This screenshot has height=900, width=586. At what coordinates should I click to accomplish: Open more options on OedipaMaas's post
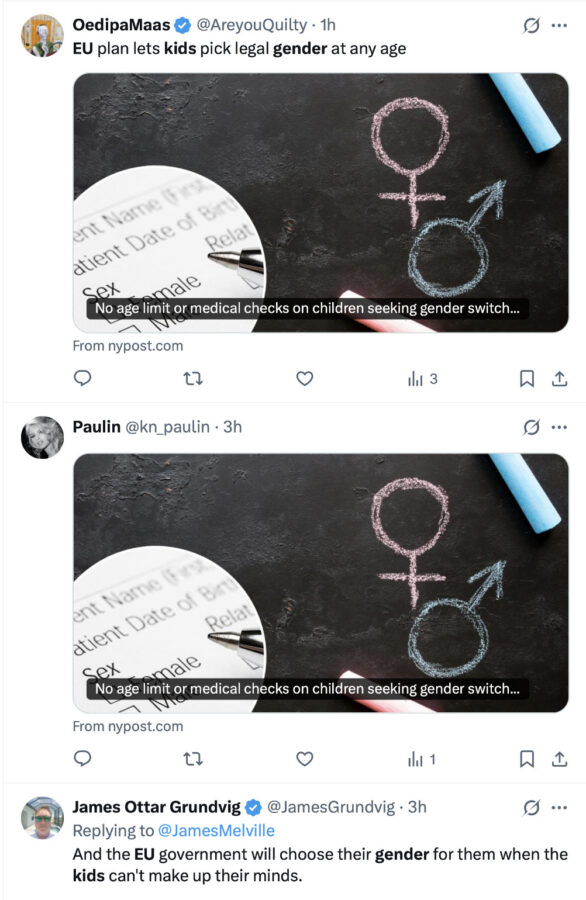tap(559, 25)
